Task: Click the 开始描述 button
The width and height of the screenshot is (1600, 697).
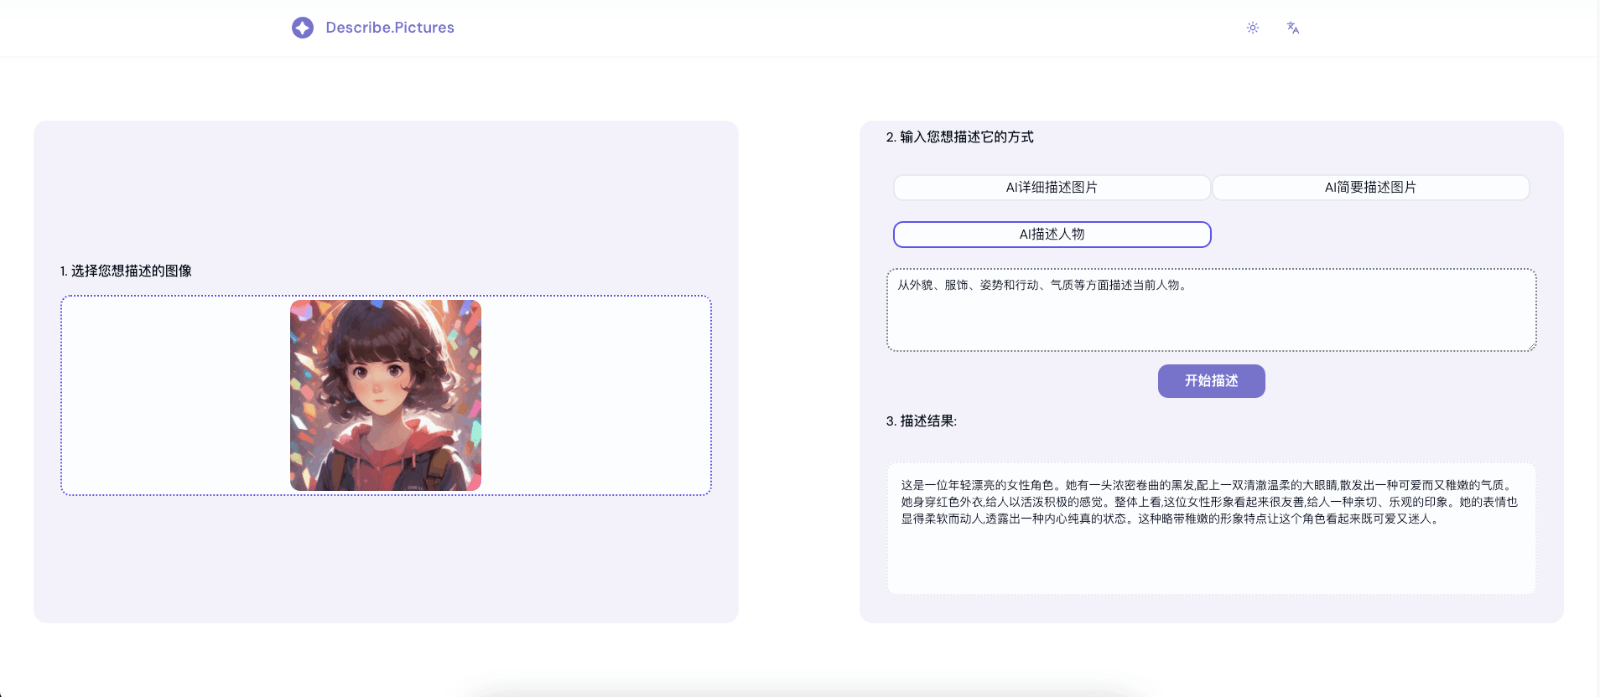Action: 1211,381
